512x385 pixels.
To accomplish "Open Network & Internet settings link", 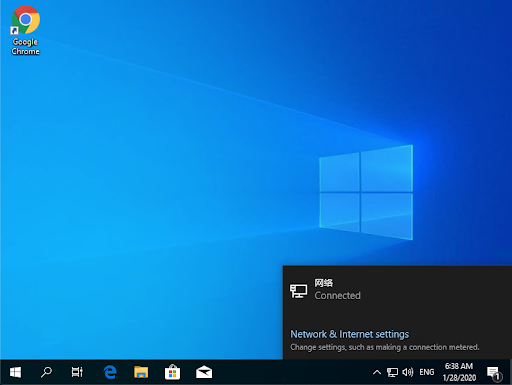I will pos(350,334).
